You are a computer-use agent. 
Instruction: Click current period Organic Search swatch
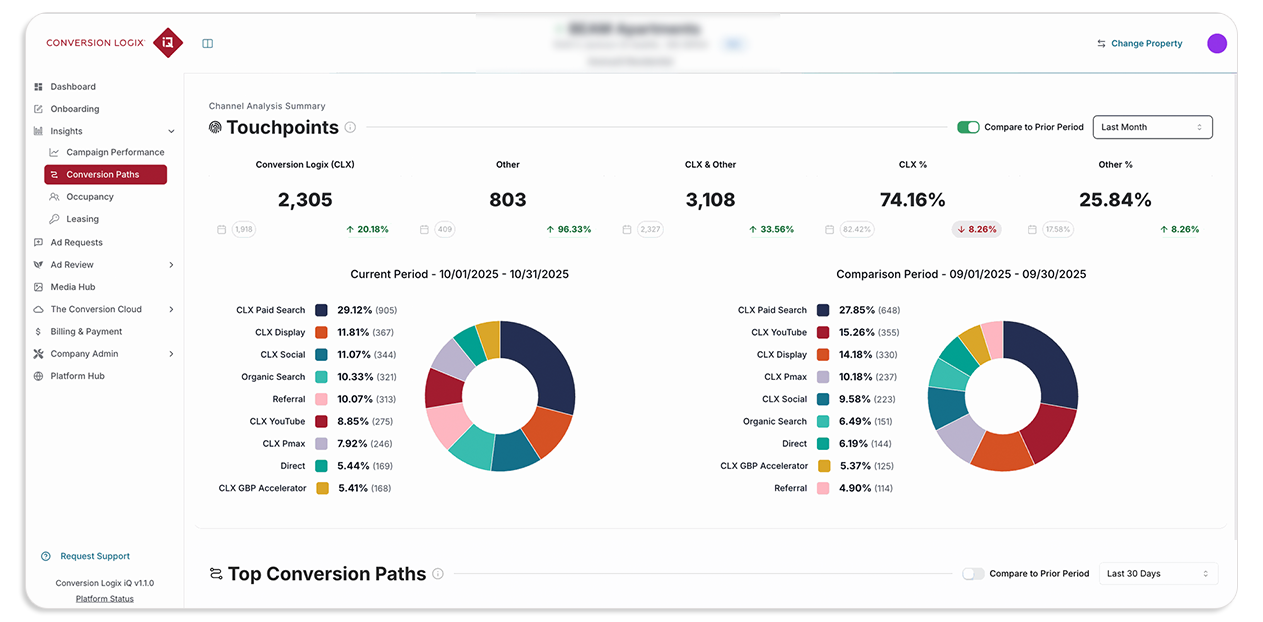[x=322, y=377]
